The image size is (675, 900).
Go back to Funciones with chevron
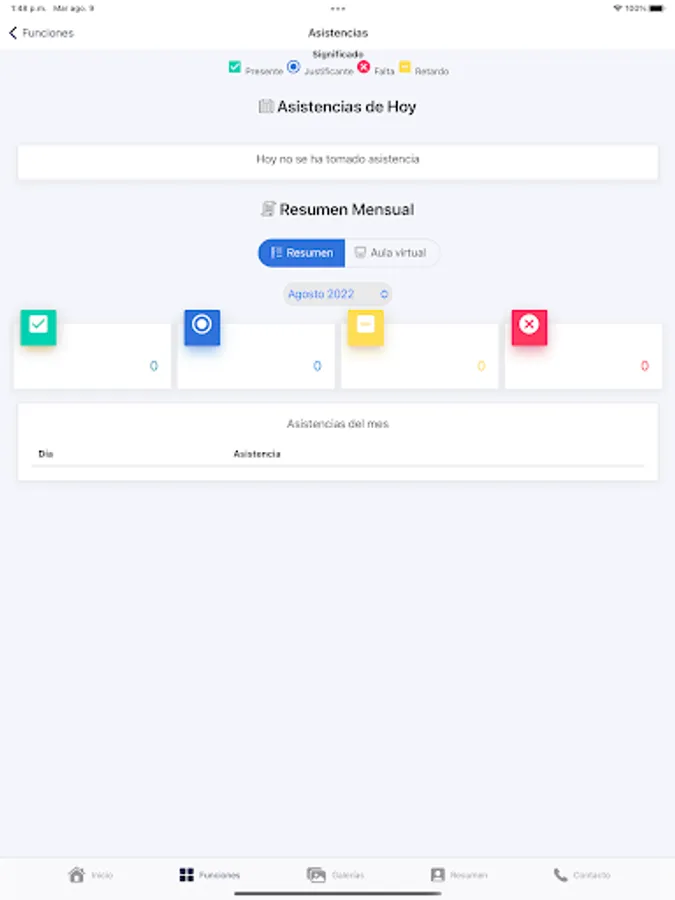(x=13, y=33)
